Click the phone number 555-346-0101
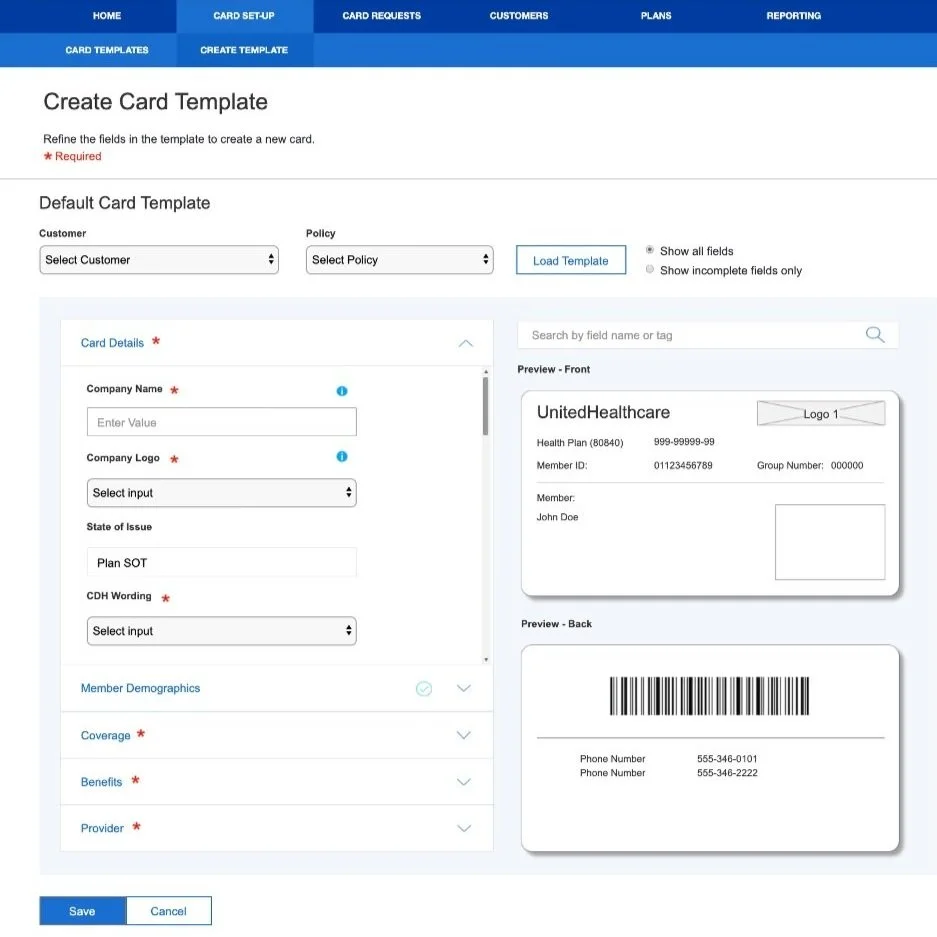Image resolution: width=937 pixels, height=937 pixels. tap(727, 759)
